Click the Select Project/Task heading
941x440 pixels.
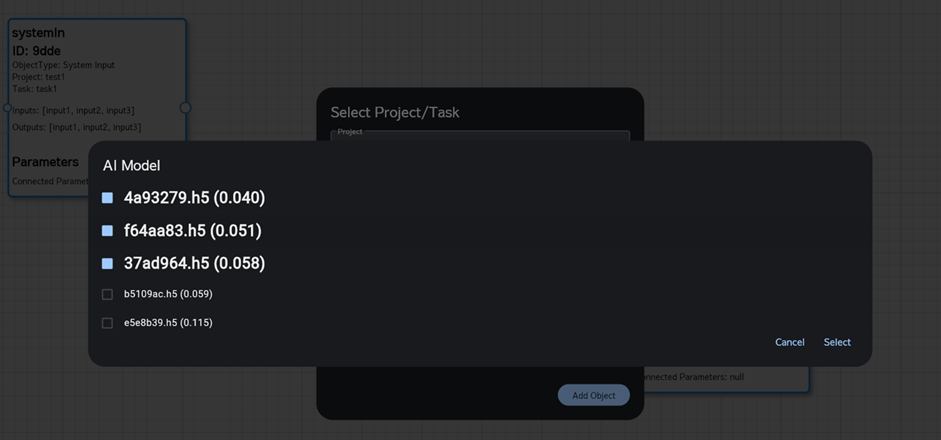pyautogui.click(x=395, y=112)
